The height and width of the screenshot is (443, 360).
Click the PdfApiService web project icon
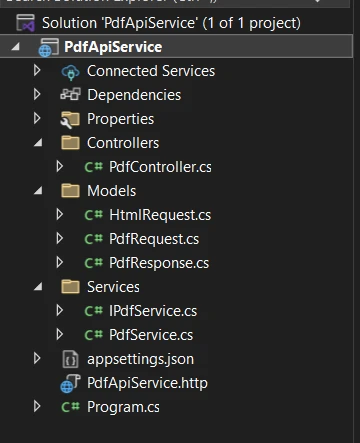tap(49, 47)
